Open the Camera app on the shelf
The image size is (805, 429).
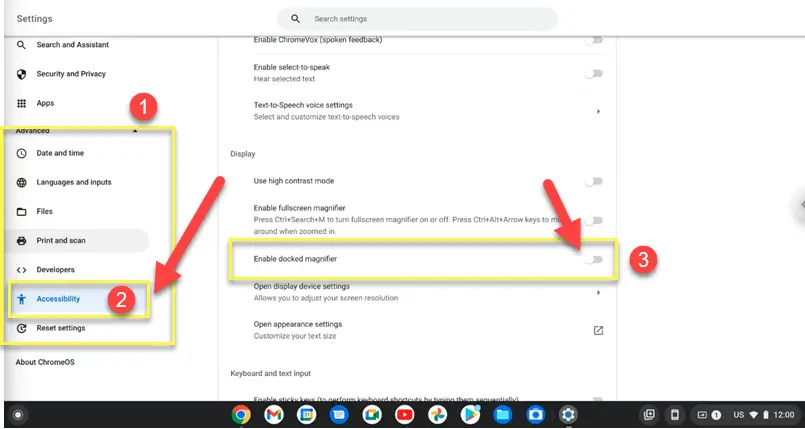535,415
